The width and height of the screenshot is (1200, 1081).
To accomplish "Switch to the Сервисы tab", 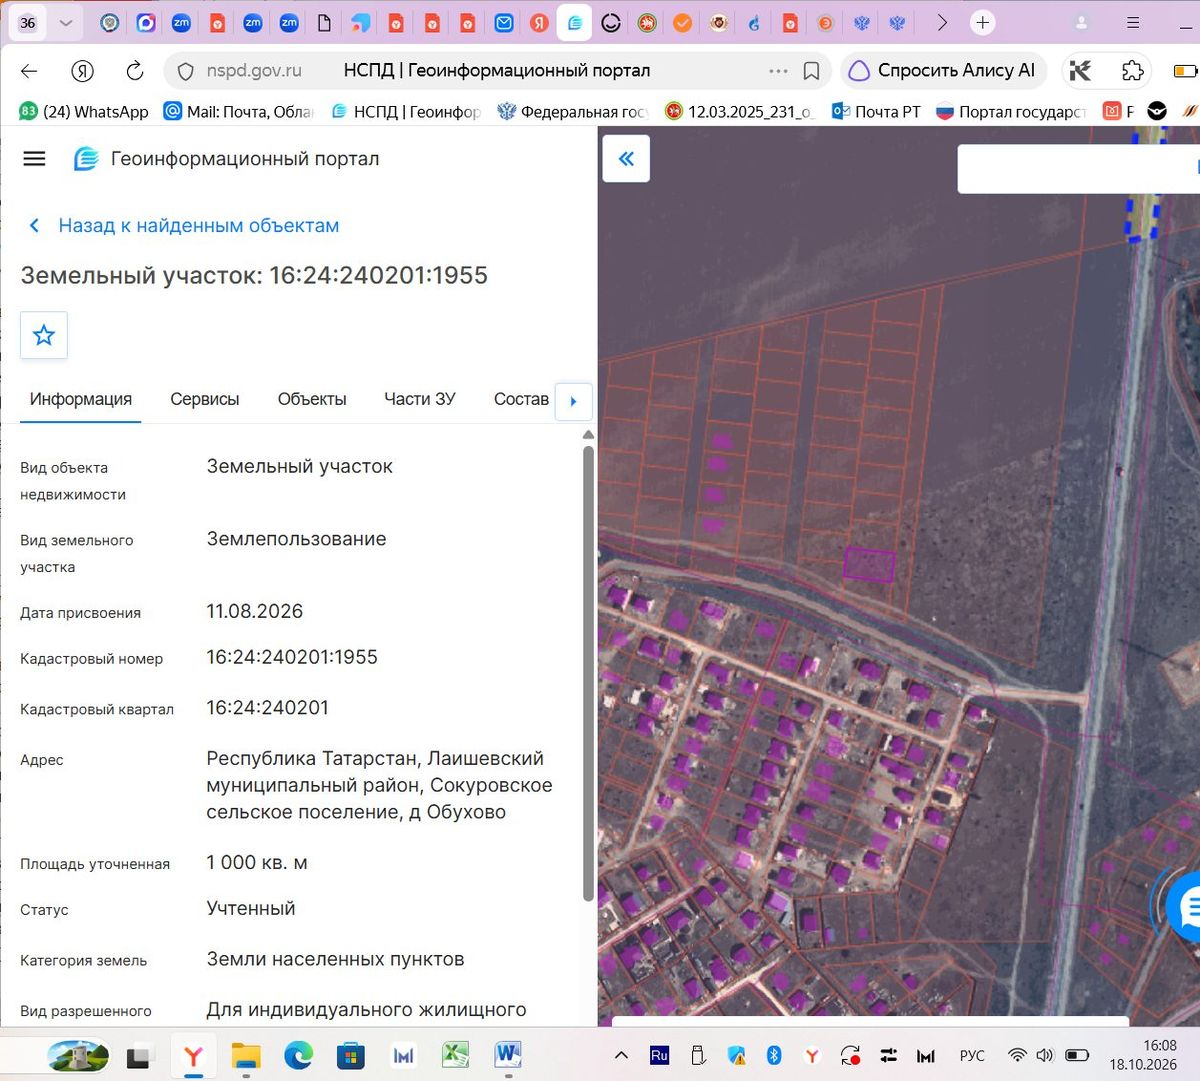I will coord(205,399).
